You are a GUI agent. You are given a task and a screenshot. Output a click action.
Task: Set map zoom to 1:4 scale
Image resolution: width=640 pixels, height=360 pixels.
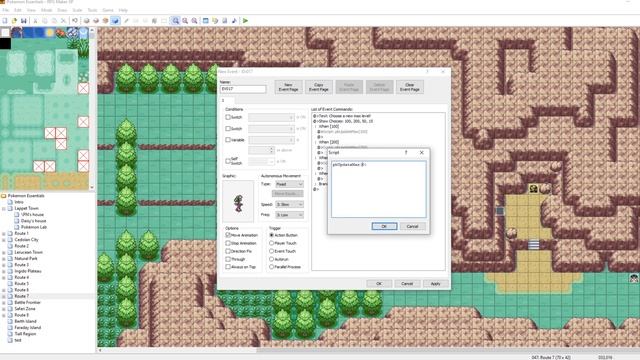click(x=194, y=20)
